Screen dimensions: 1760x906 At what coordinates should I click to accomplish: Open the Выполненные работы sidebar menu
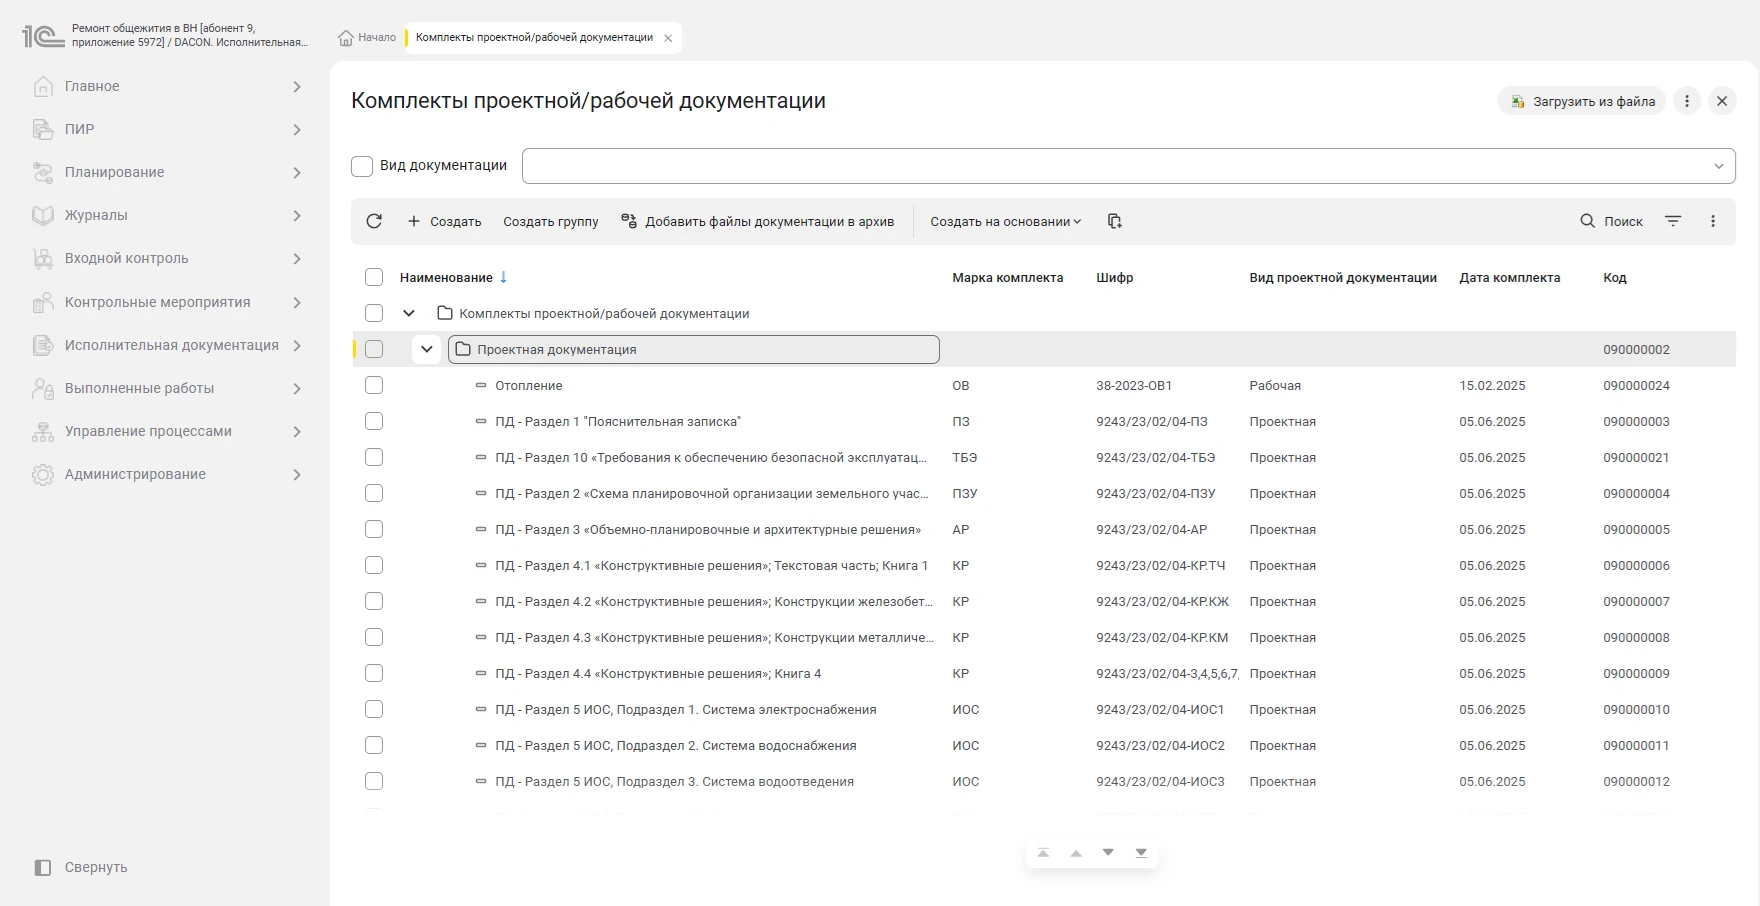167,388
